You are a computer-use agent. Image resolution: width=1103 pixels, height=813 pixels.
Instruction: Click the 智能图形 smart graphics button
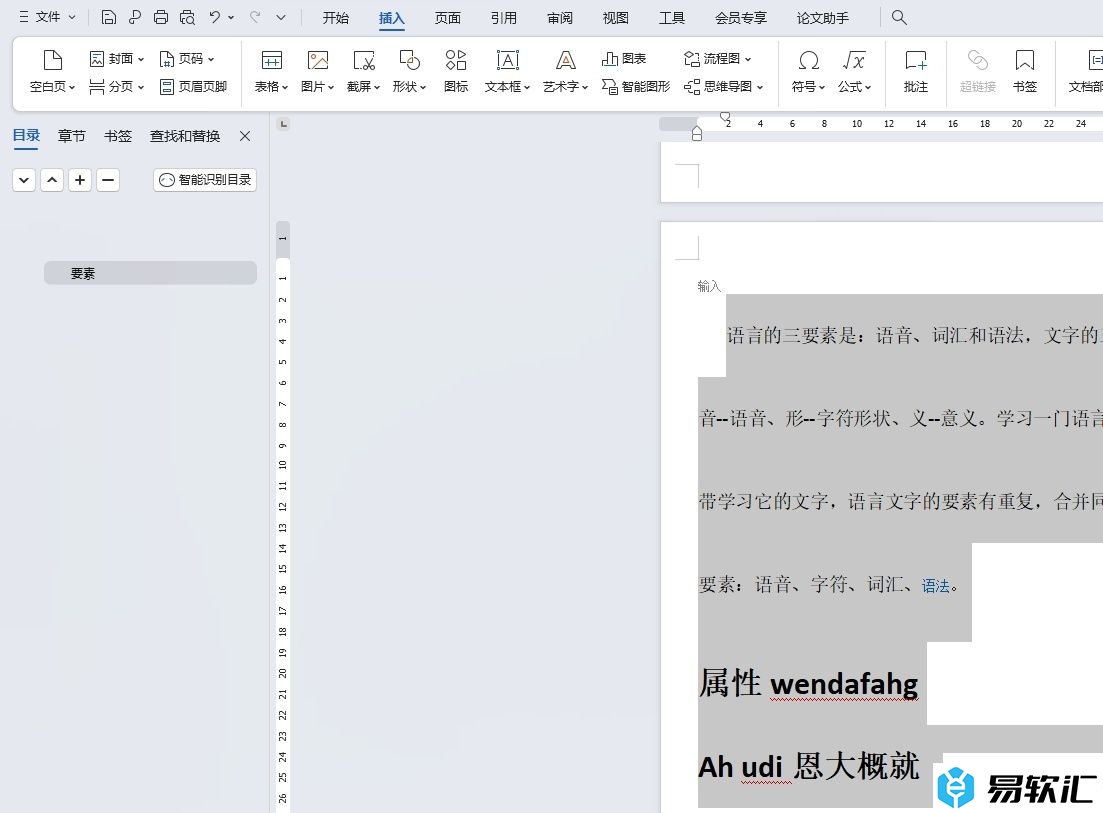636,87
